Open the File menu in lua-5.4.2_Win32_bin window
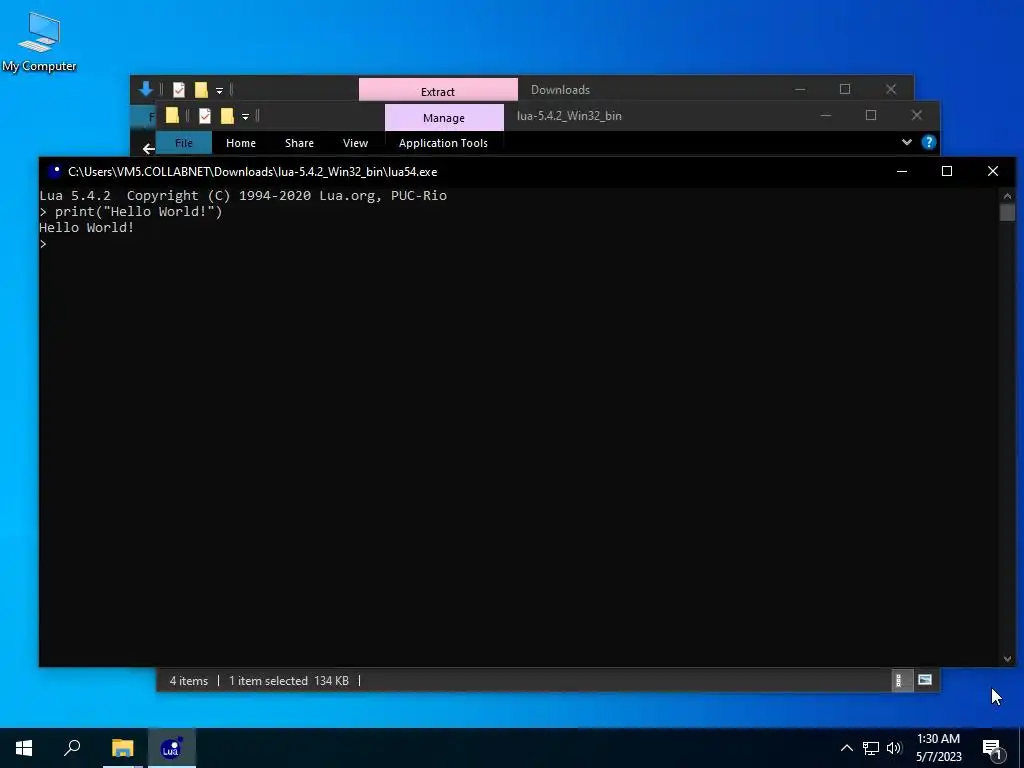1024x768 pixels. [184, 143]
